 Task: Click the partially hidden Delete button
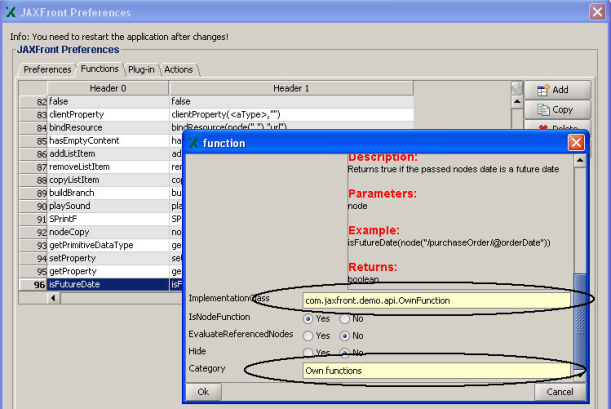(x=555, y=126)
